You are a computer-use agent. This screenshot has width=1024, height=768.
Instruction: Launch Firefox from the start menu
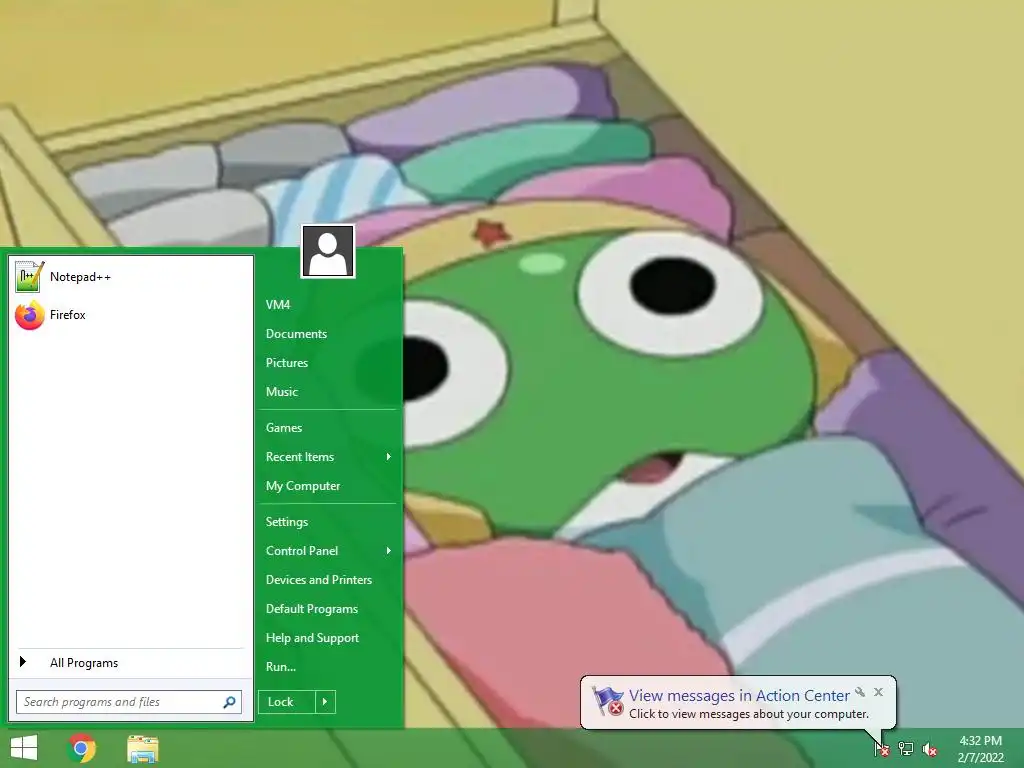[x=131, y=315]
